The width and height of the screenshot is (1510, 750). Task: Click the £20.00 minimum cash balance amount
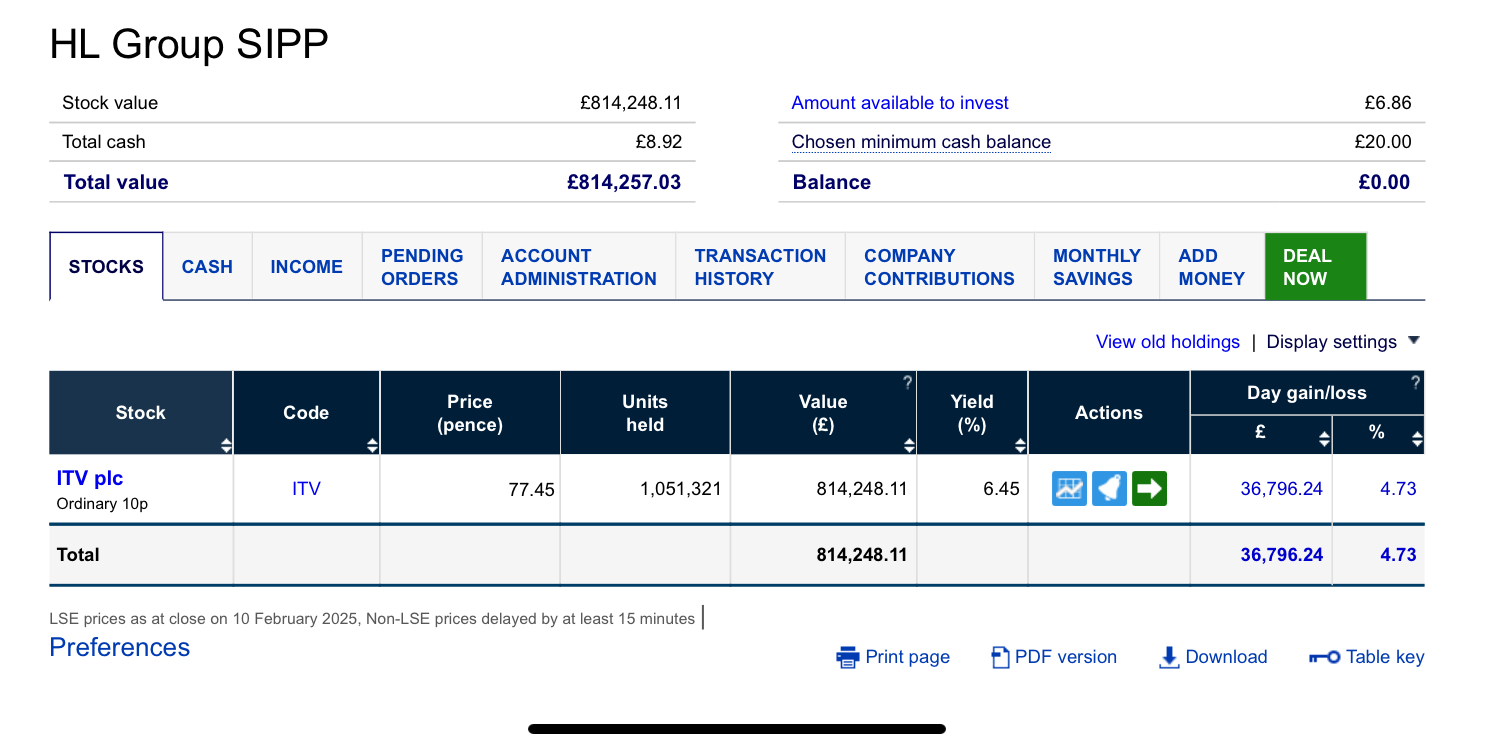pyautogui.click(x=1383, y=142)
